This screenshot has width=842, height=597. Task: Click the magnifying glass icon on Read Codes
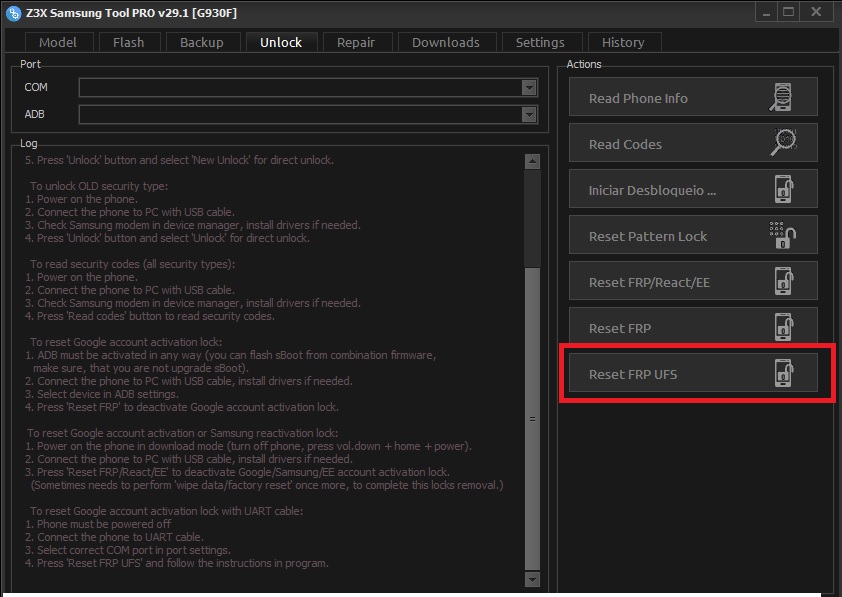coord(784,143)
